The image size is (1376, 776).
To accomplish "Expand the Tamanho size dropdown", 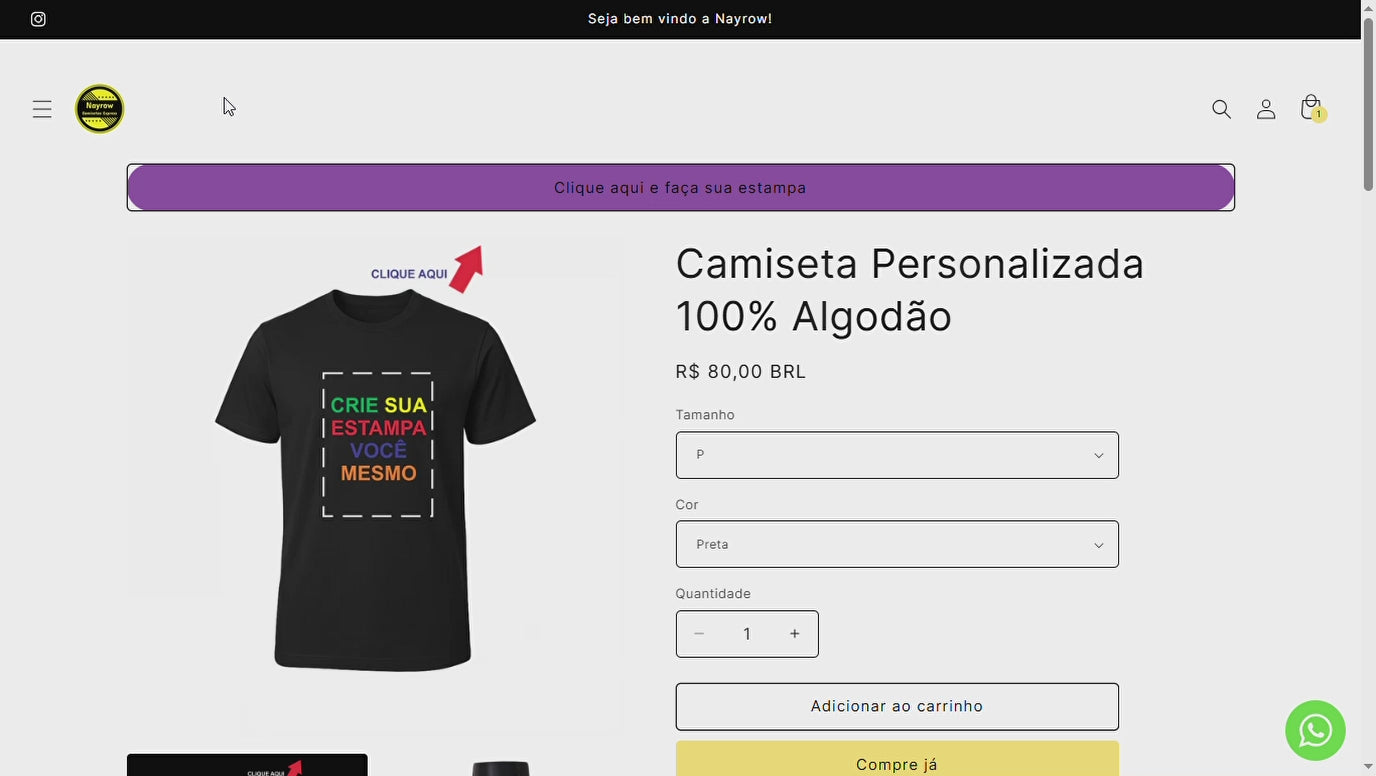I will (x=897, y=455).
